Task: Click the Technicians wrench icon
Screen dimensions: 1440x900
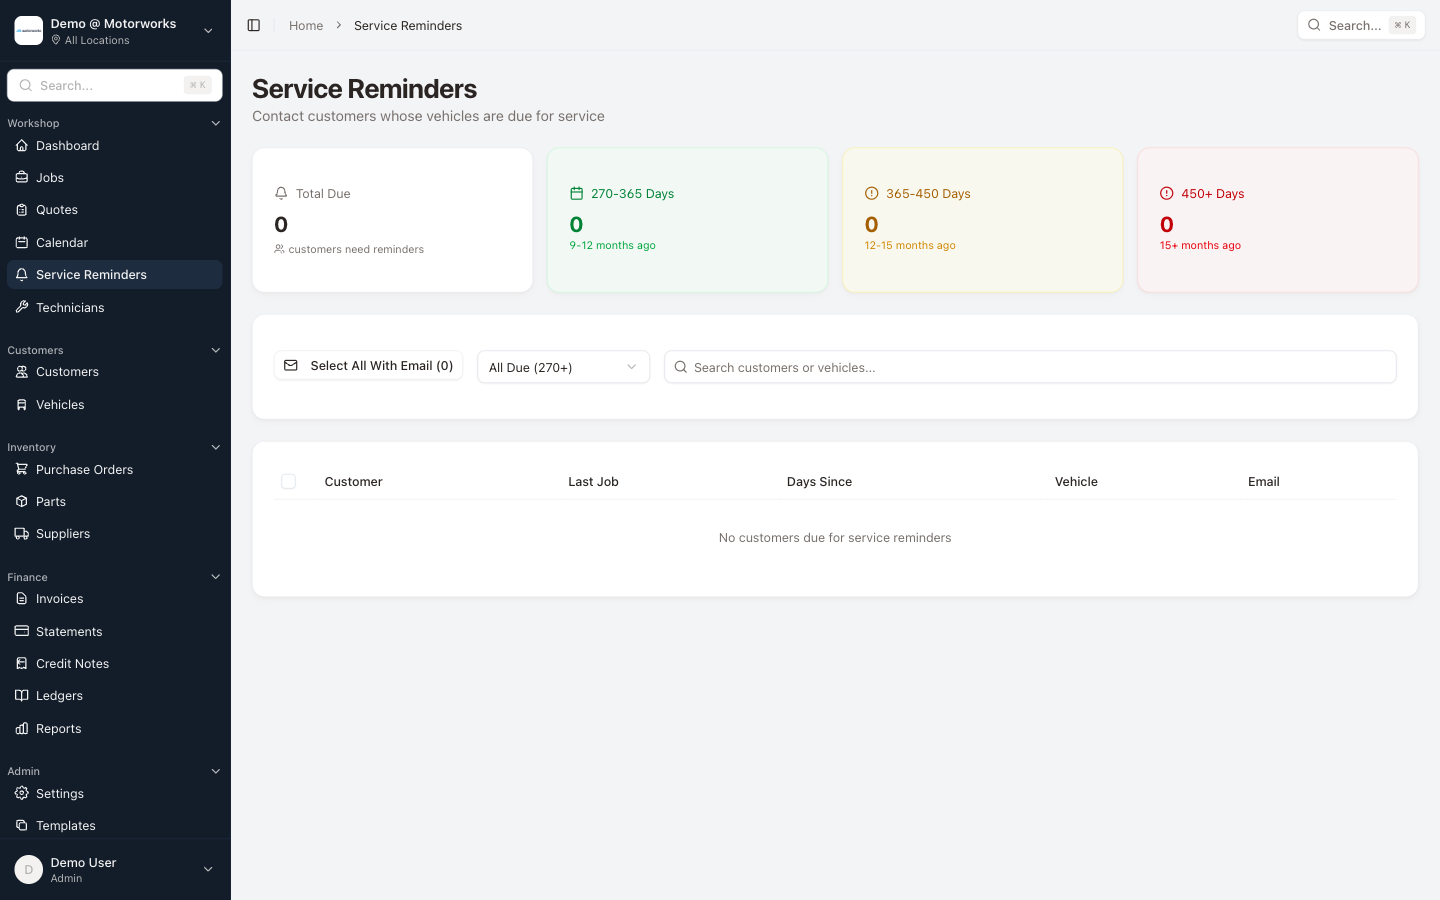Action: pos(21,307)
